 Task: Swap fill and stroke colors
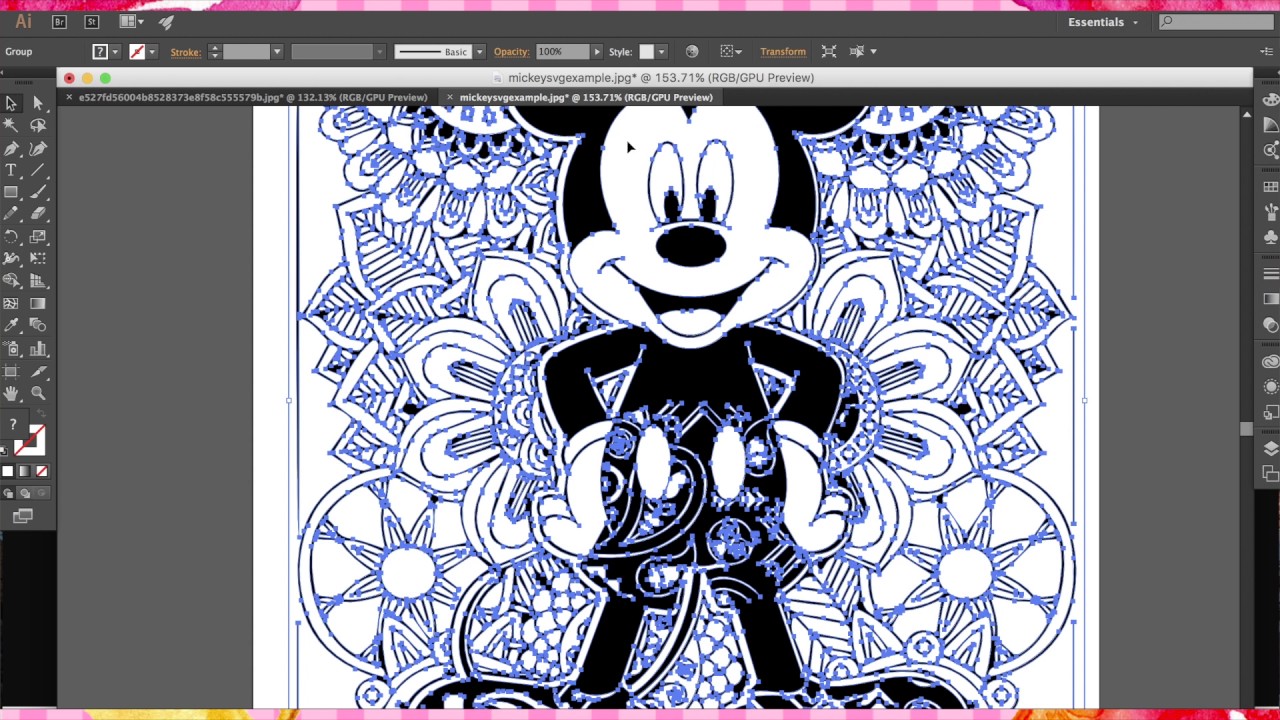[40, 414]
